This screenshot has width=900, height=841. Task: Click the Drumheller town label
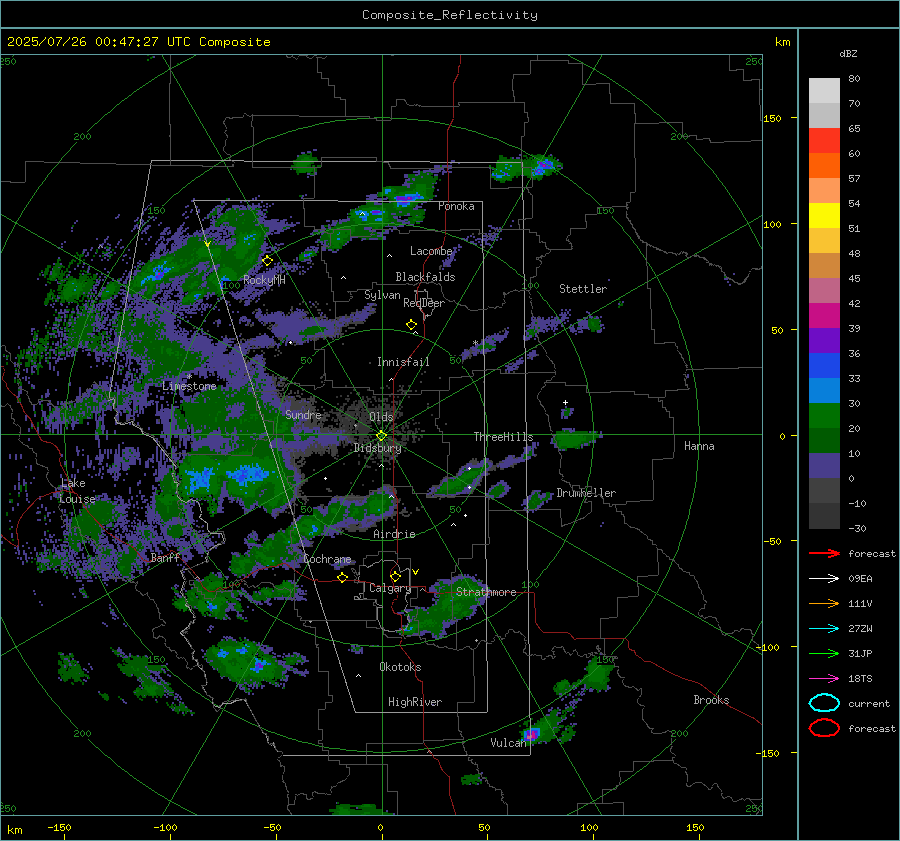[x=586, y=493]
